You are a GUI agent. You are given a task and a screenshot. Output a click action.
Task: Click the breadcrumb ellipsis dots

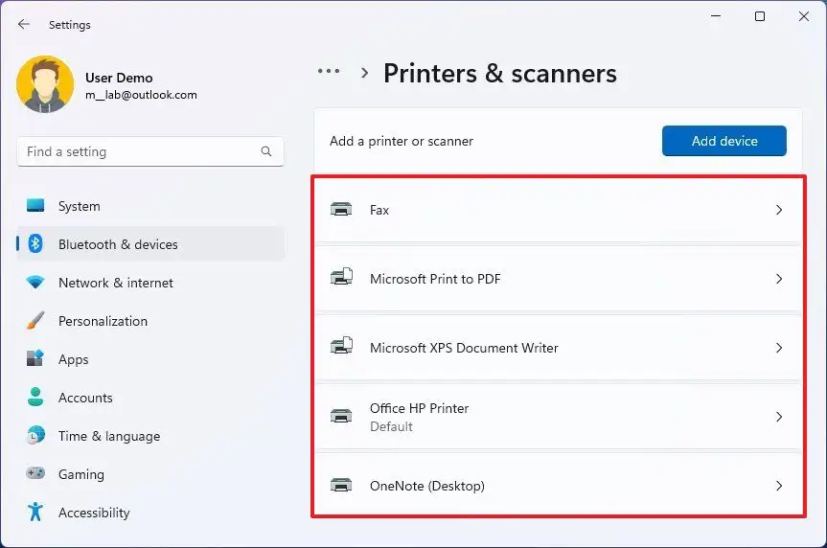(329, 71)
